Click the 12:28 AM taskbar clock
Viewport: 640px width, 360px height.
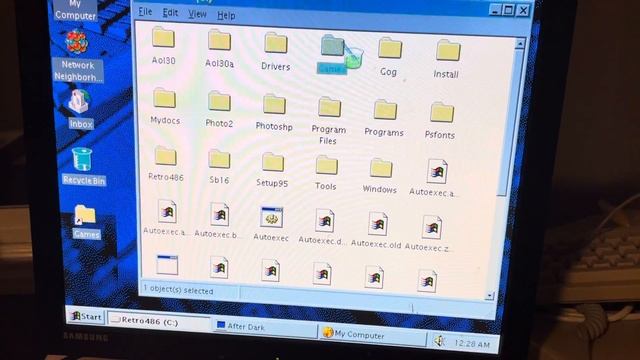[x=472, y=344]
